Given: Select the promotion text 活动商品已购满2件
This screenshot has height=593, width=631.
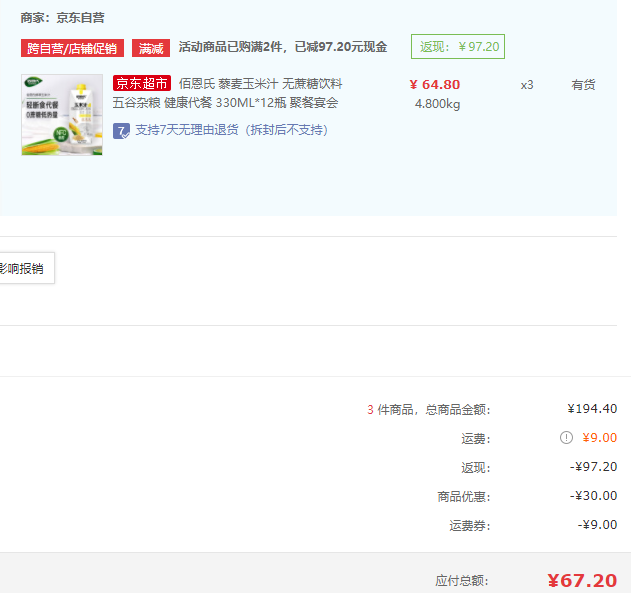Looking at the screenshot, I should click(231, 47).
